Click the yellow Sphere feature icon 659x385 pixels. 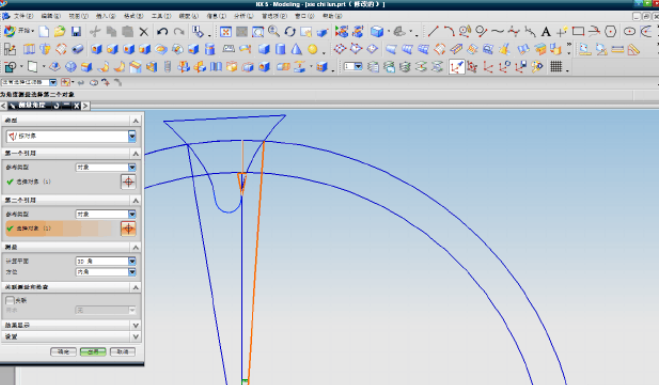coord(312,49)
